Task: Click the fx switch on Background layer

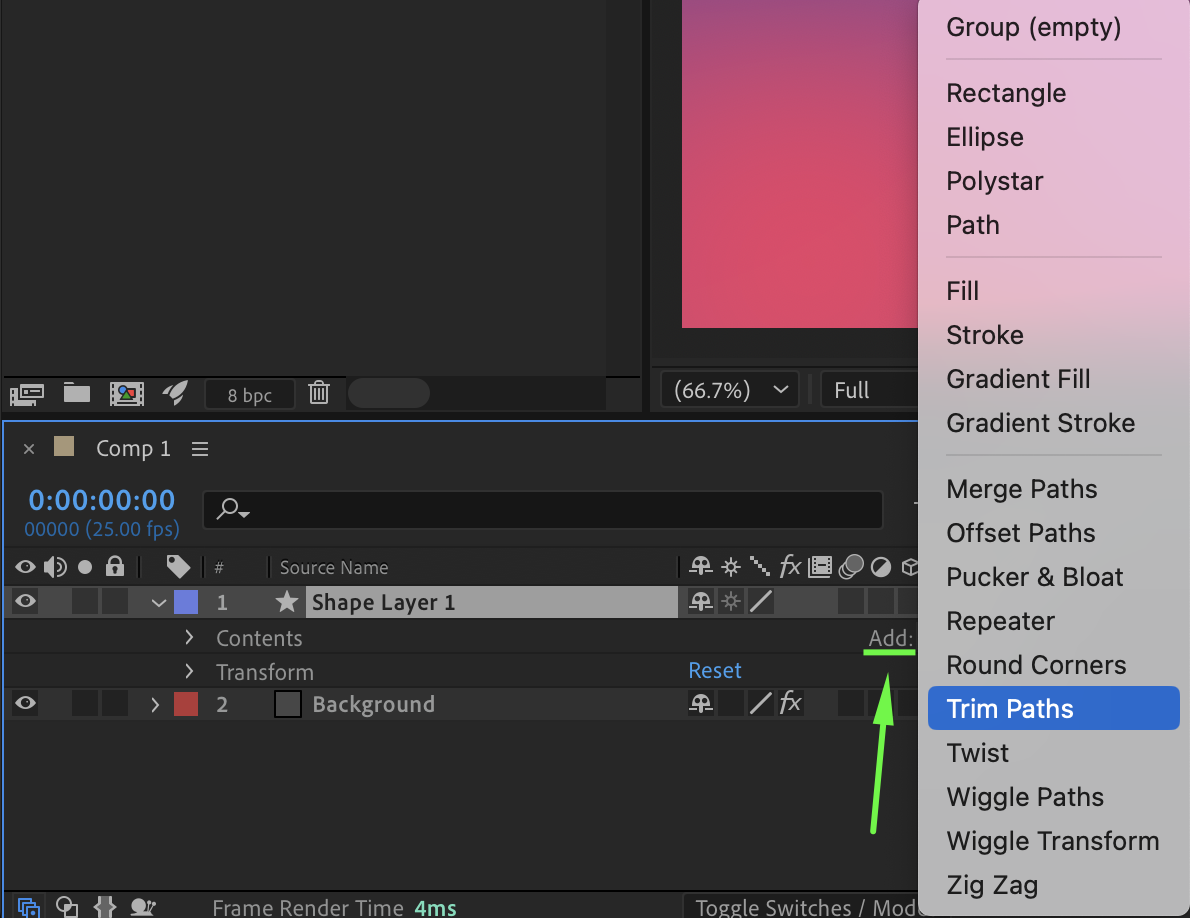Action: click(x=790, y=704)
